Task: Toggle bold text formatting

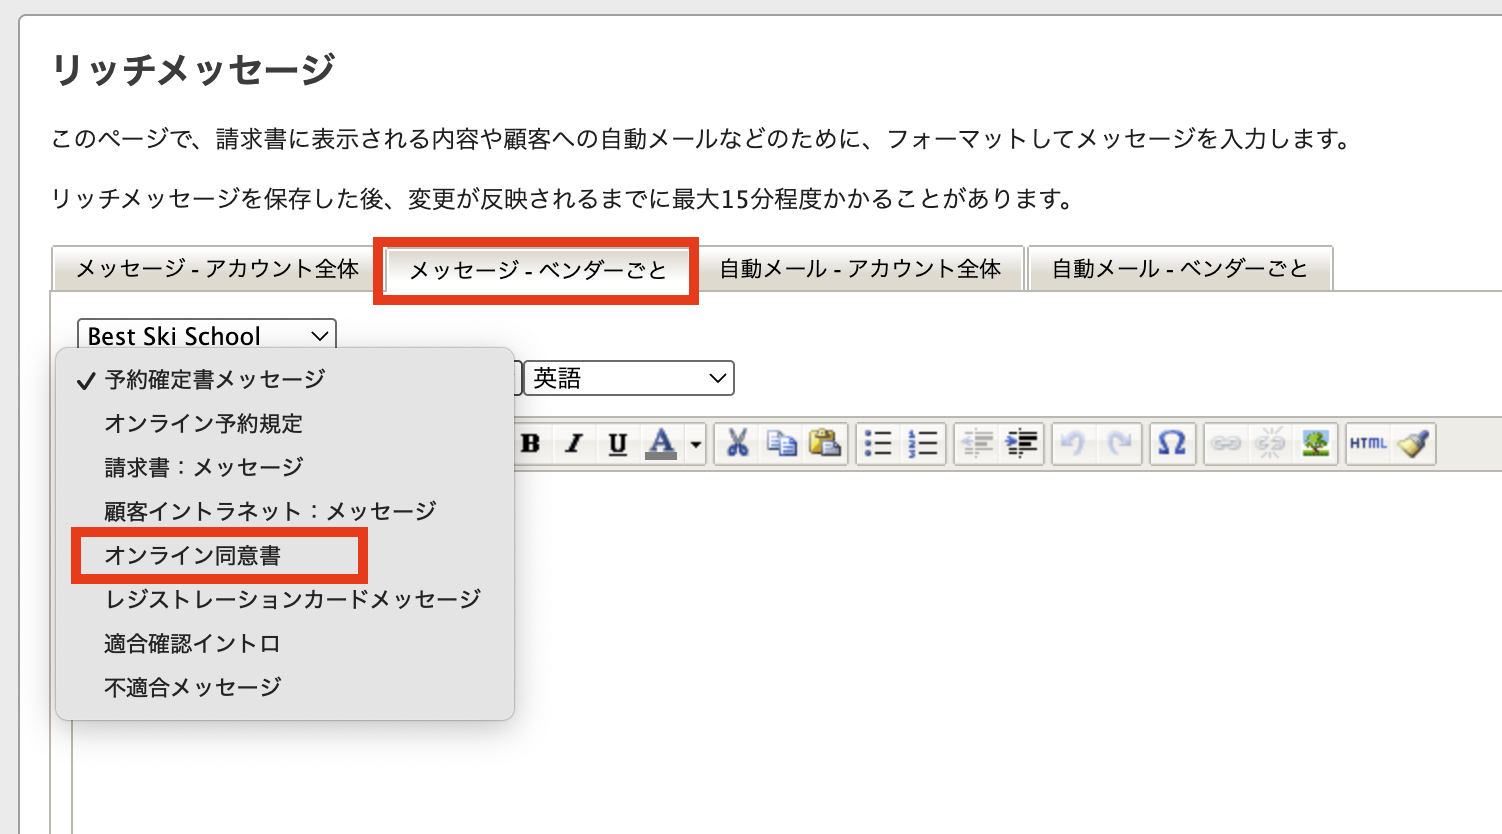Action: point(531,443)
